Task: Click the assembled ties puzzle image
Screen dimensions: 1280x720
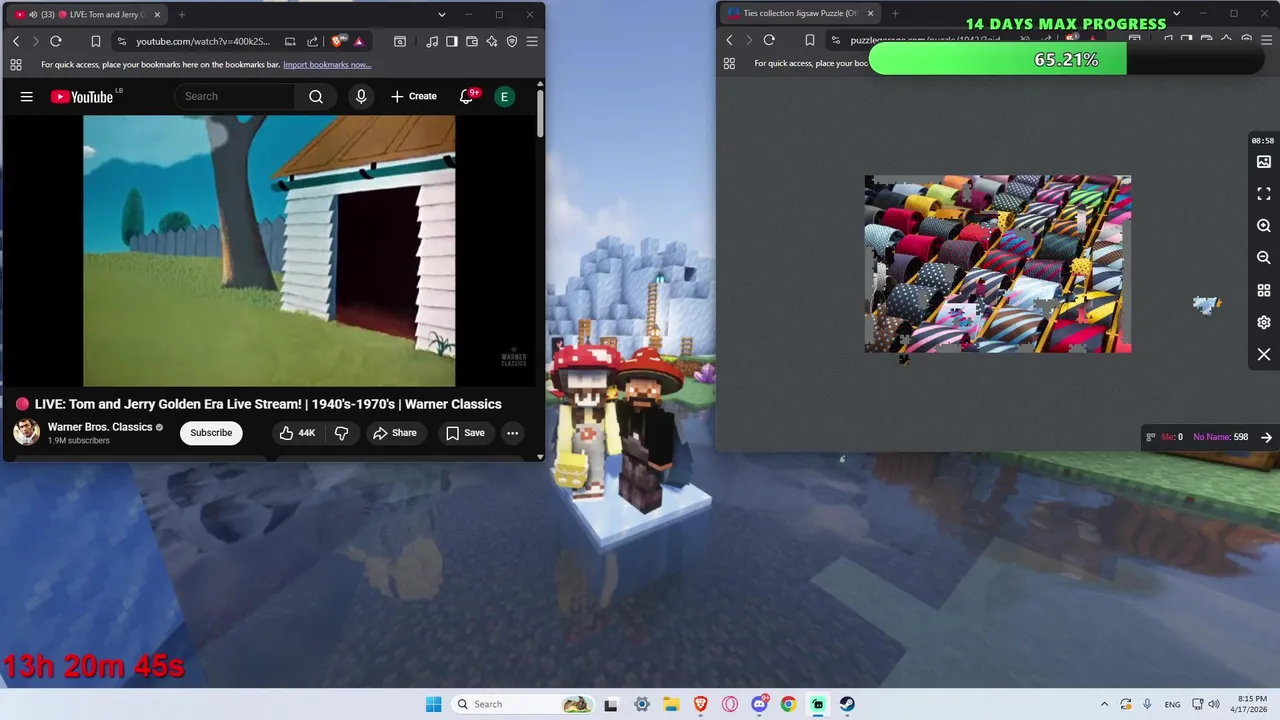Action: coord(998,264)
